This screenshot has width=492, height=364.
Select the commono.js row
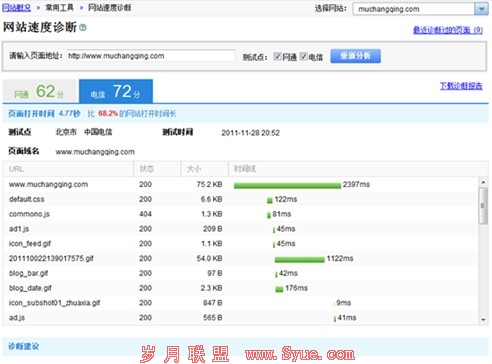tap(240, 214)
